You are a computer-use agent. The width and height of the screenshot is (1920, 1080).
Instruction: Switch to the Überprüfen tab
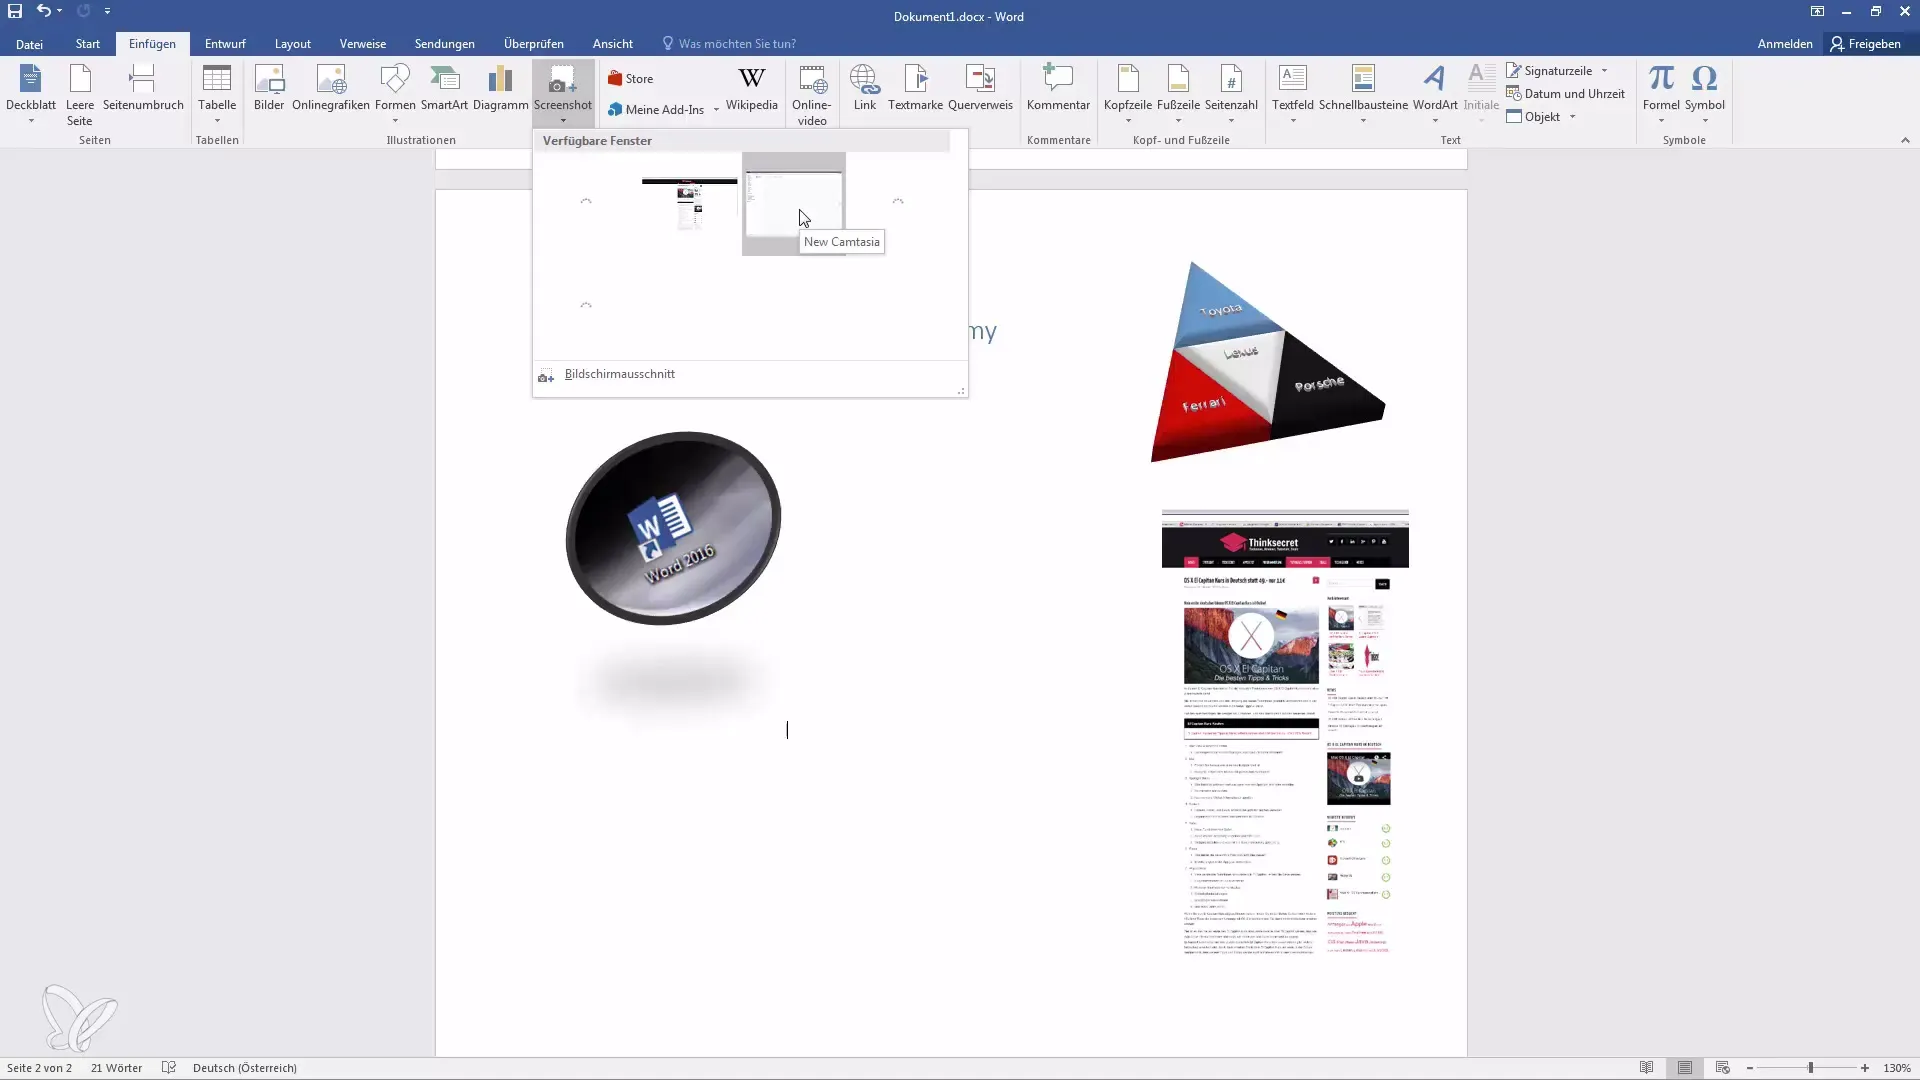tap(534, 44)
